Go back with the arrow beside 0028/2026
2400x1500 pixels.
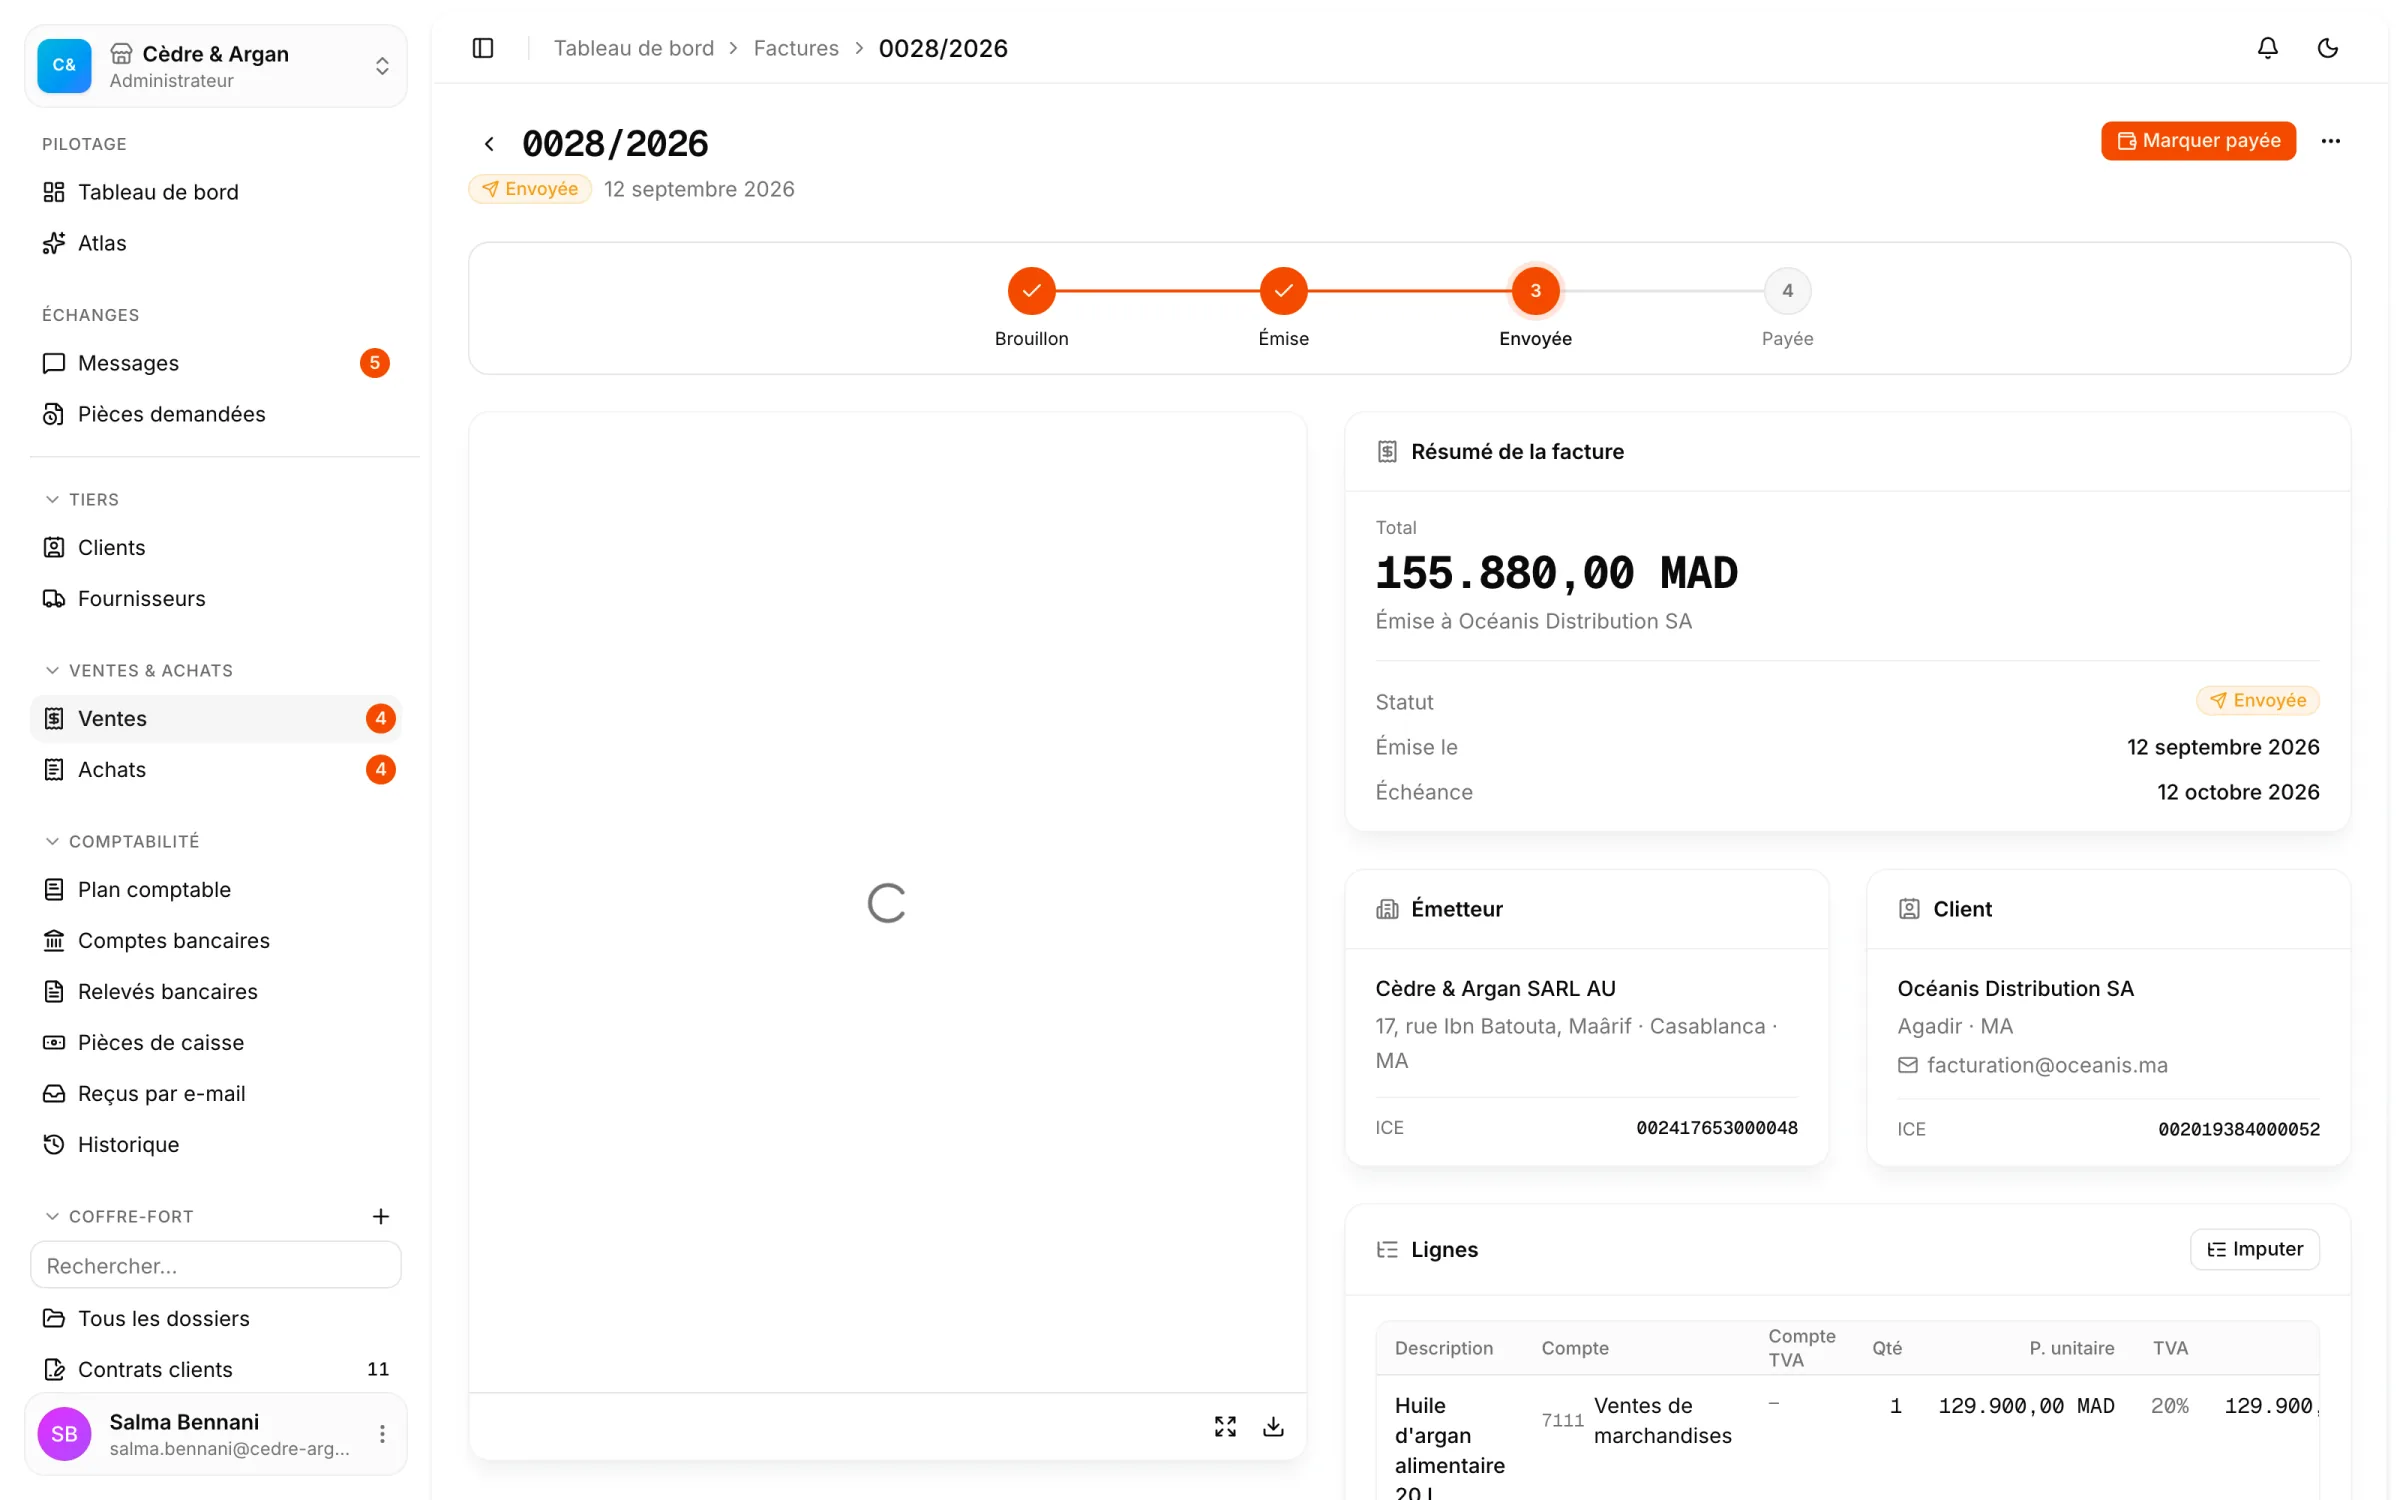[x=489, y=144]
